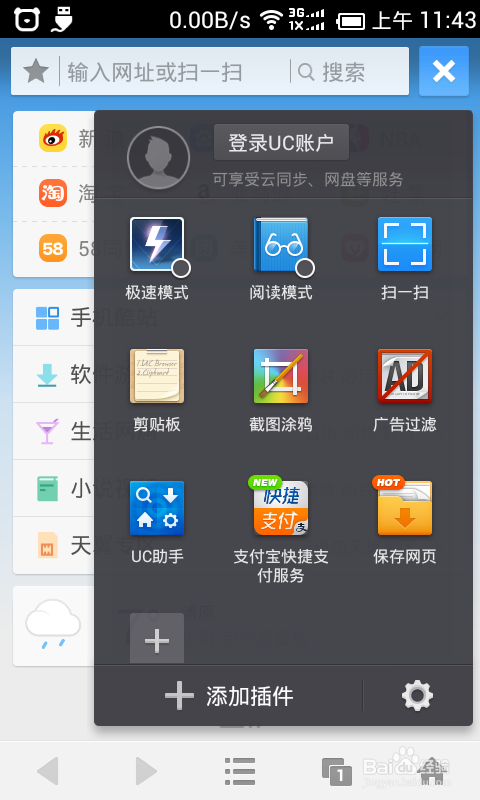Go forward with right arrow

tap(145, 771)
